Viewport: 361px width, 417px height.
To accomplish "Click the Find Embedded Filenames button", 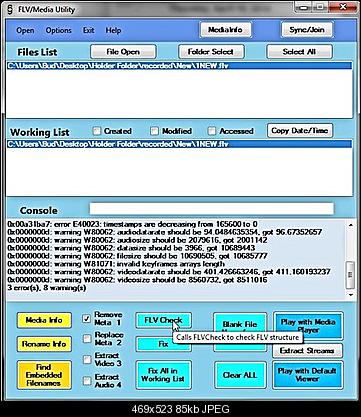I will coord(44,375).
